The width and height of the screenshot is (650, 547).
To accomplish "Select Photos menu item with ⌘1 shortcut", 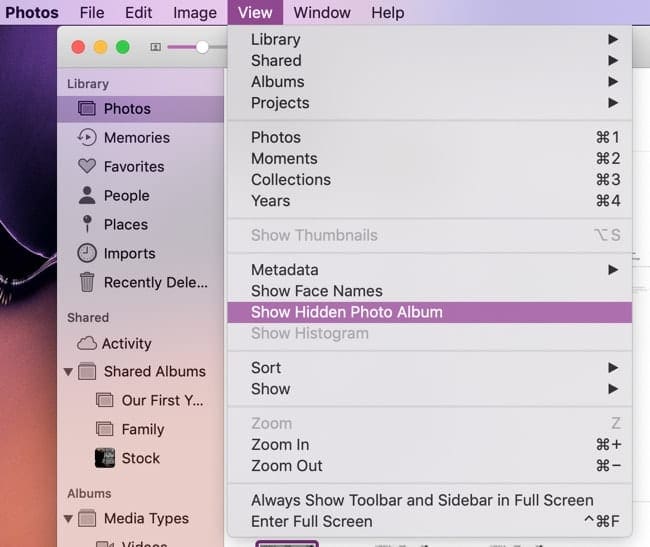I will (429, 137).
